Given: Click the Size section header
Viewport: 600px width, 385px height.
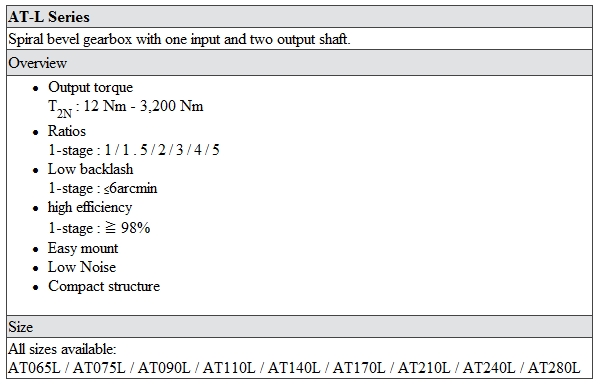Looking at the screenshot, I should click(21, 327).
